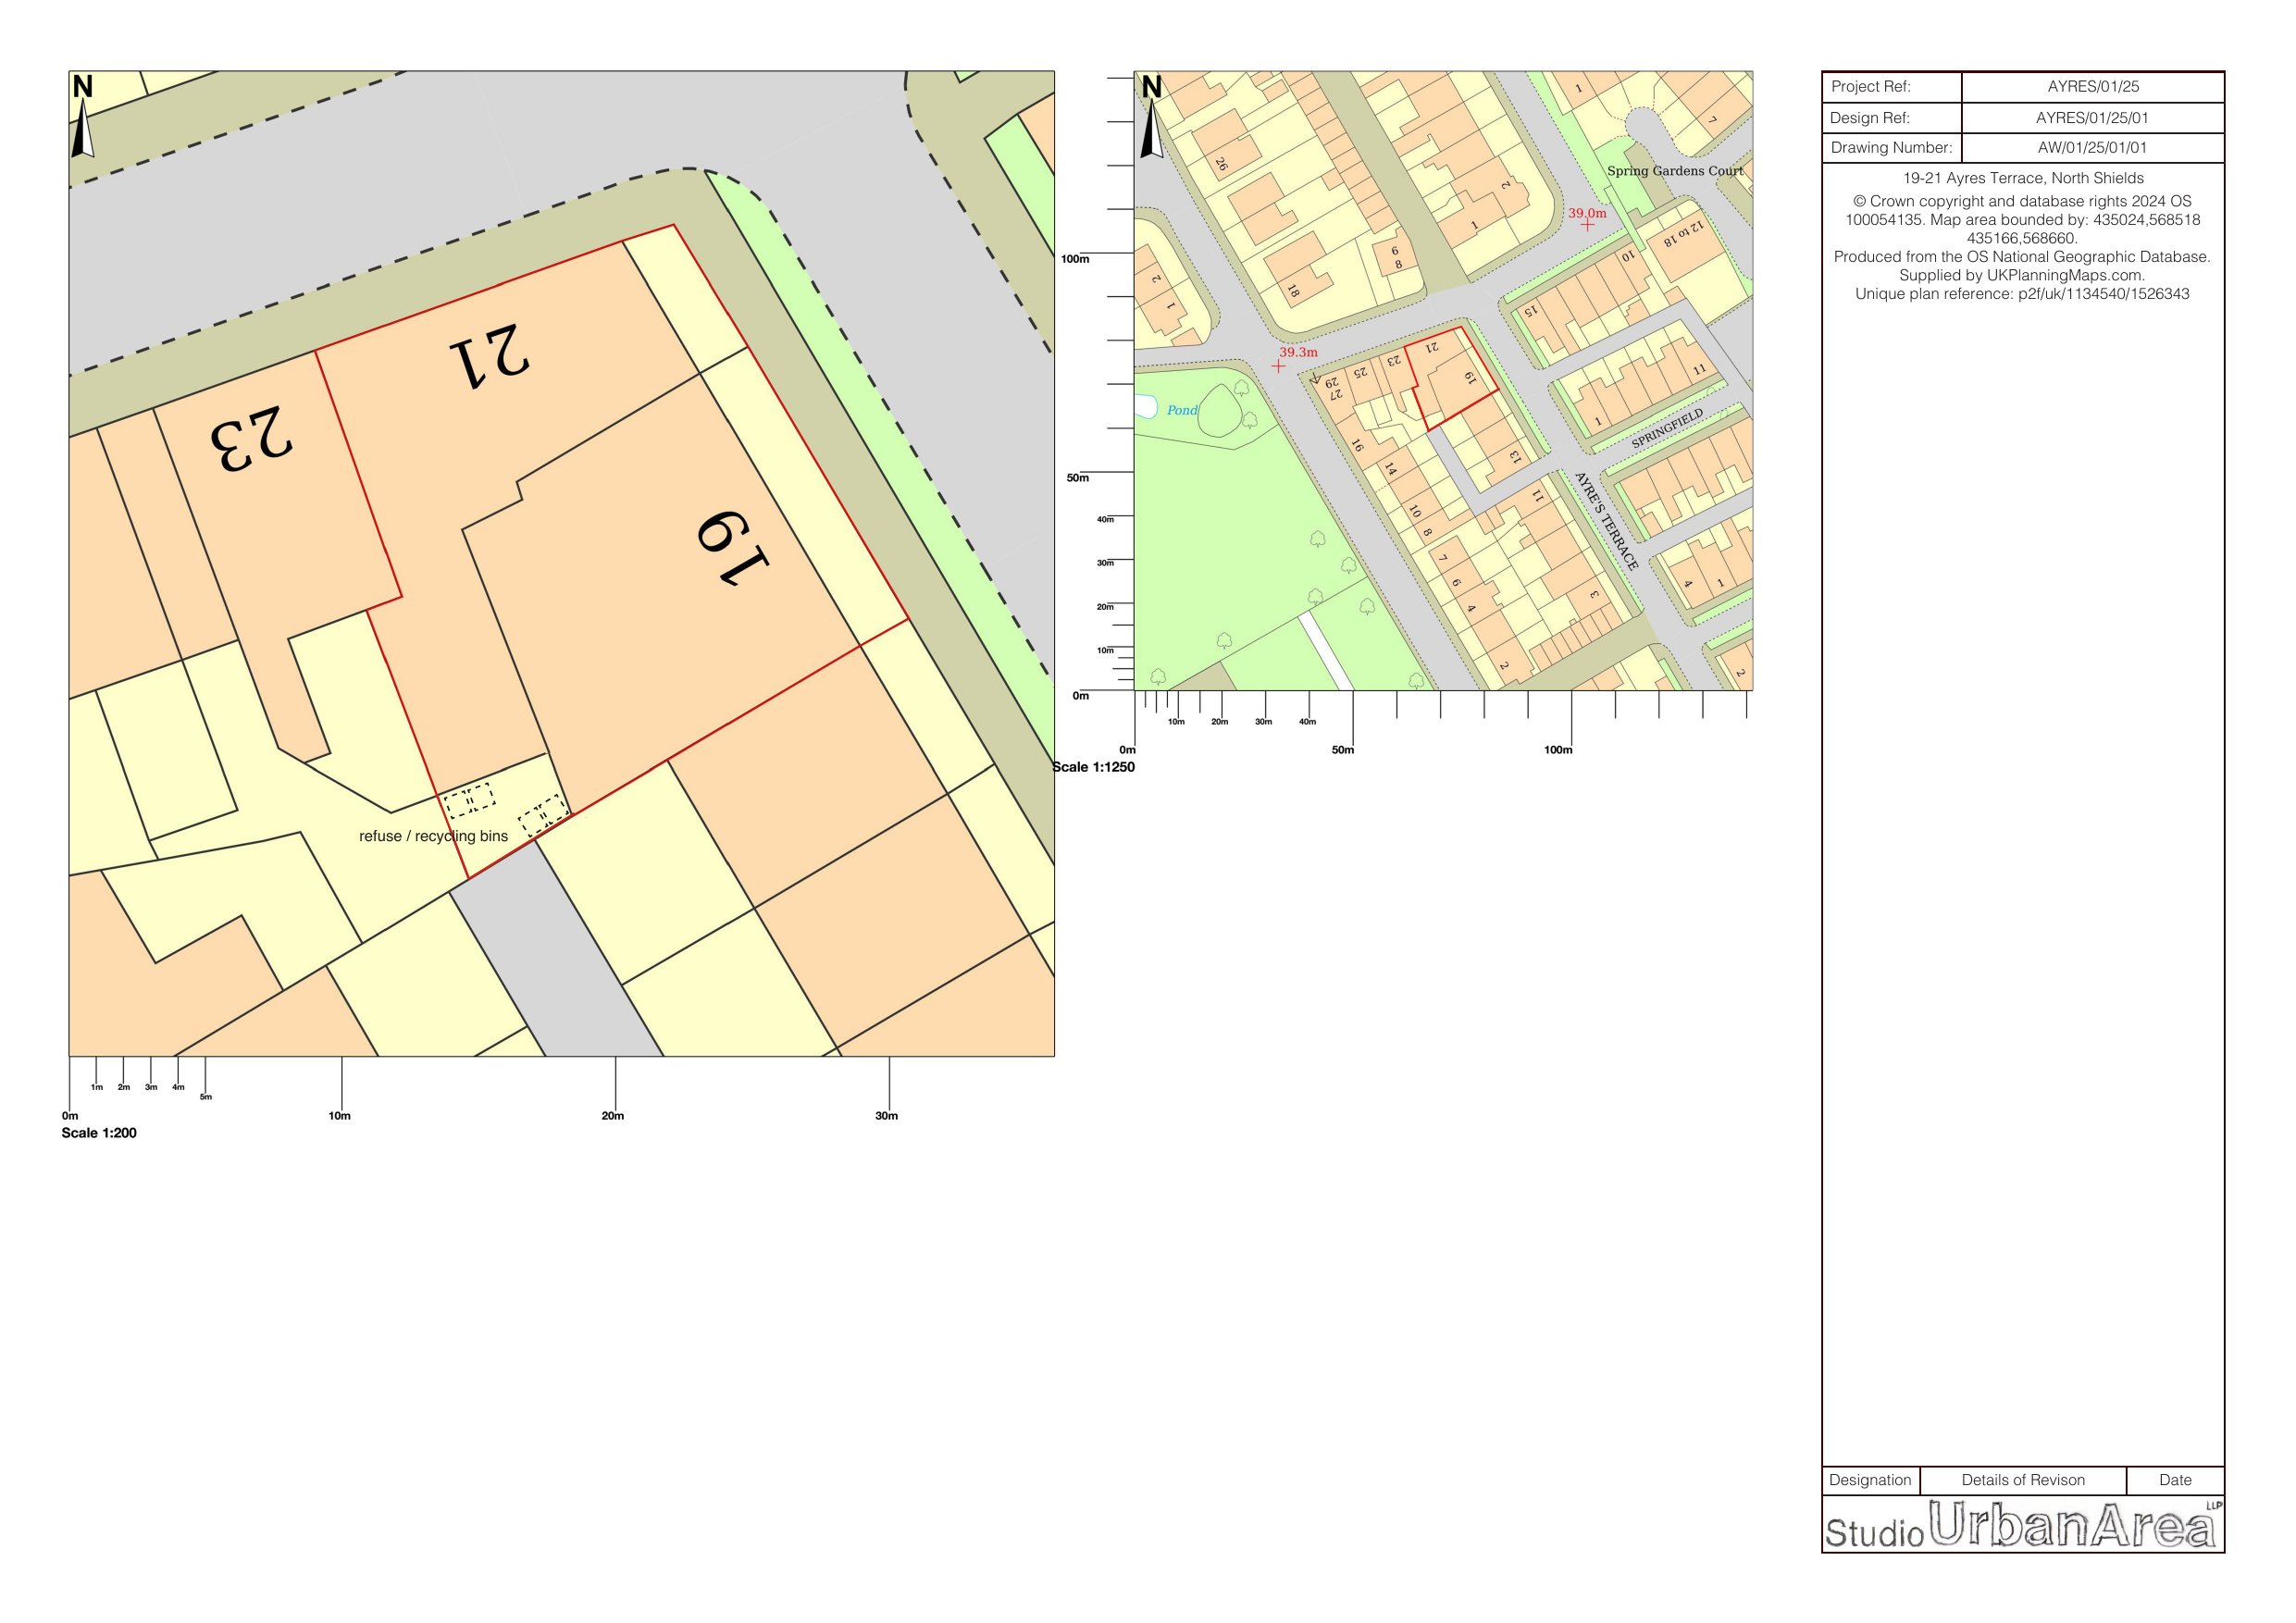
Task: Click the 'Spring Gardens Court' map label
Action: (1674, 171)
